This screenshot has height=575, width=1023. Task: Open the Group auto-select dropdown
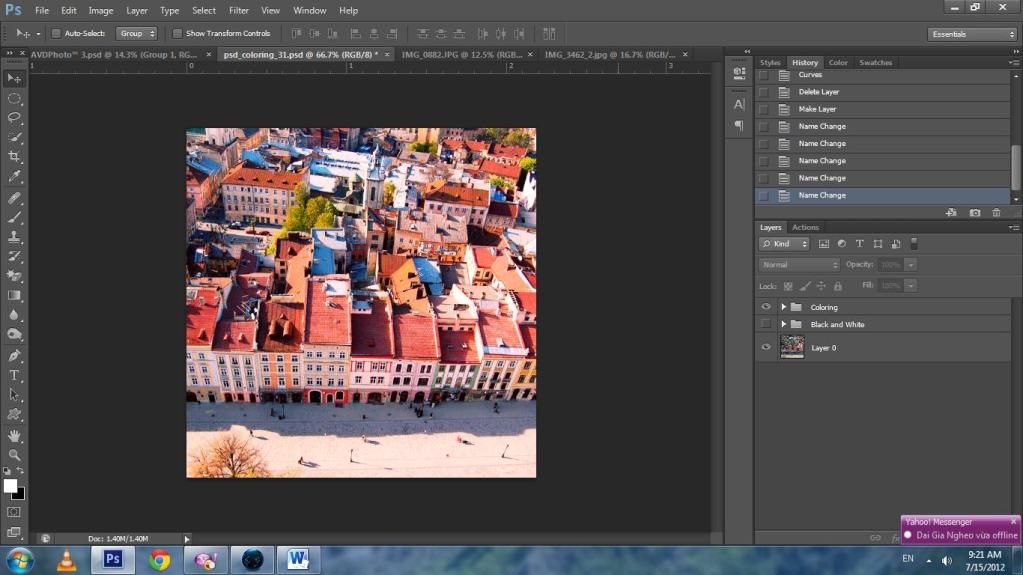point(136,33)
